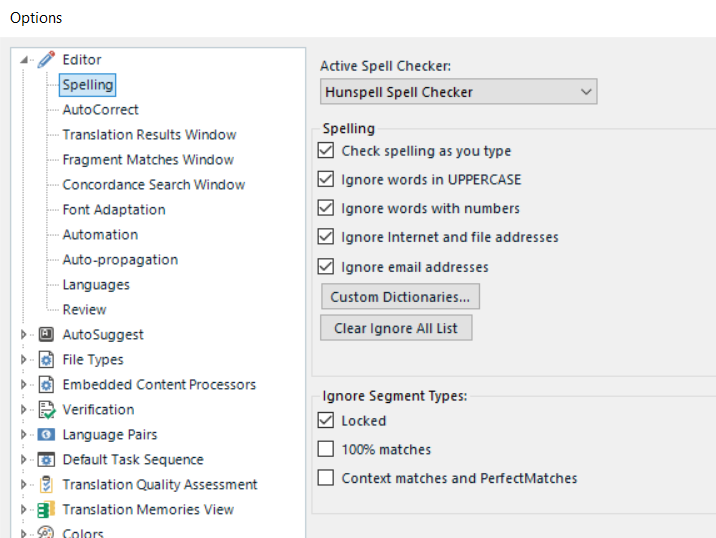Expand the Verification node arrow

click(x=24, y=410)
